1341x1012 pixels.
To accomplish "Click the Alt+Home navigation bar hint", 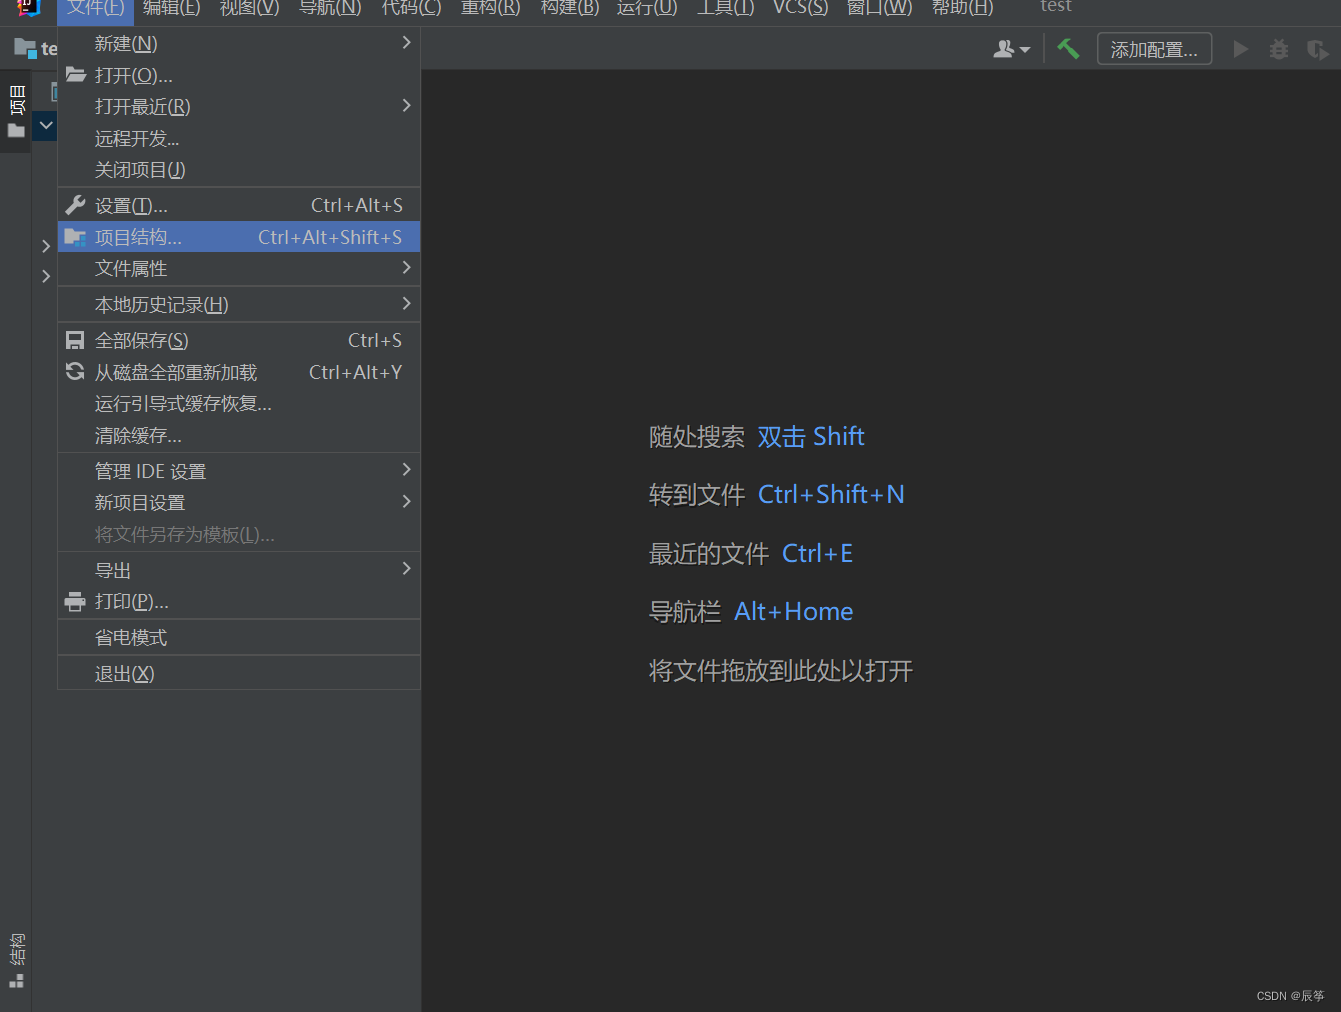I will click(x=793, y=611).
